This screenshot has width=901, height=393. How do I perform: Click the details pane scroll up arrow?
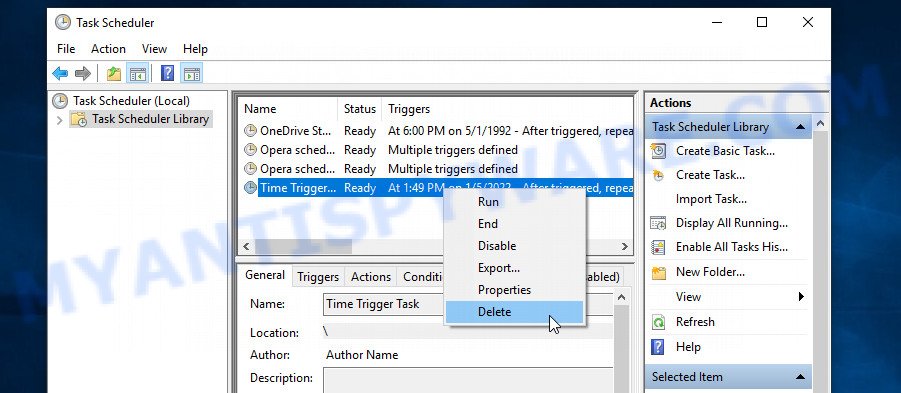[621, 298]
